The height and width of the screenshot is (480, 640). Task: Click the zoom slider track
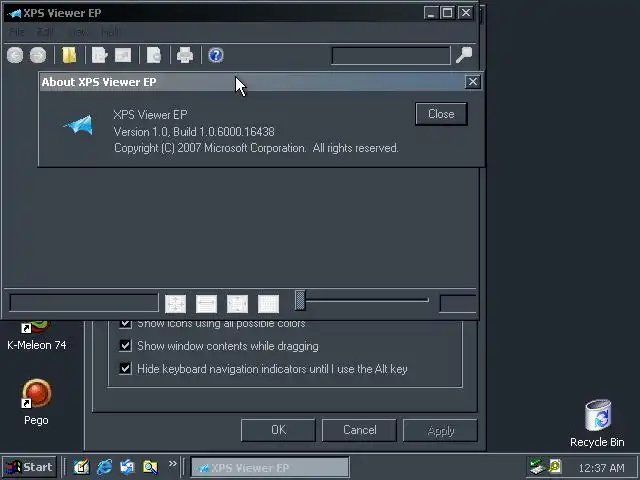coord(367,300)
